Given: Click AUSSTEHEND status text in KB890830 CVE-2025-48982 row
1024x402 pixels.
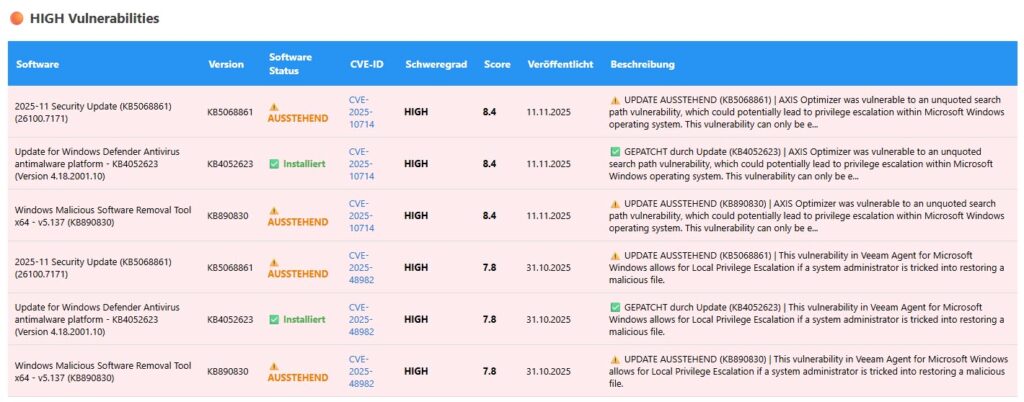Looking at the screenshot, I should pyautogui.click(x=298, y=378).
